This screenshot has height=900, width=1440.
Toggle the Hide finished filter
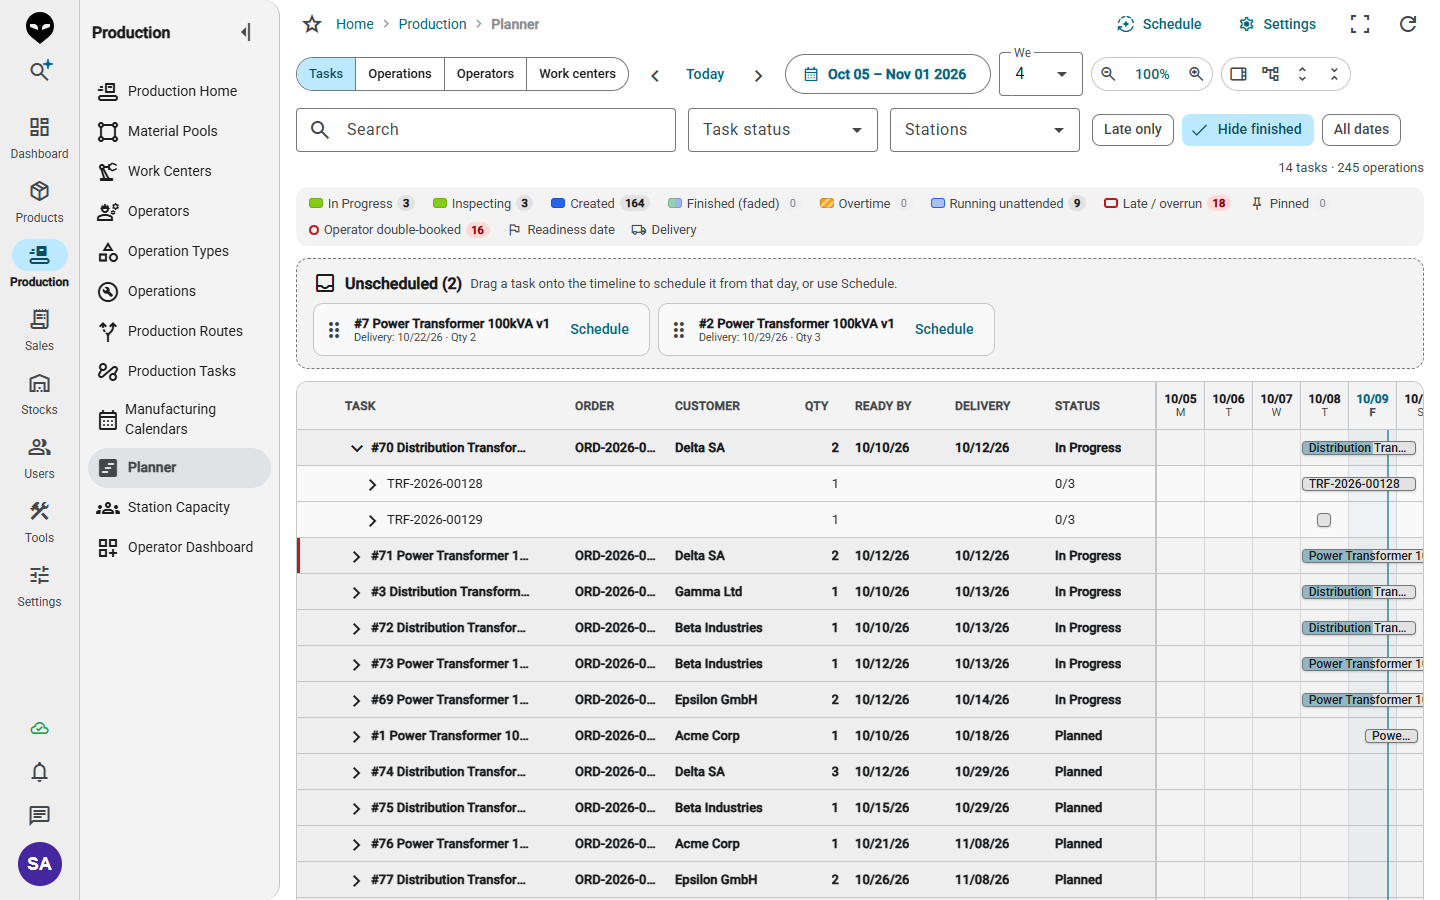tap(1247, 130)
